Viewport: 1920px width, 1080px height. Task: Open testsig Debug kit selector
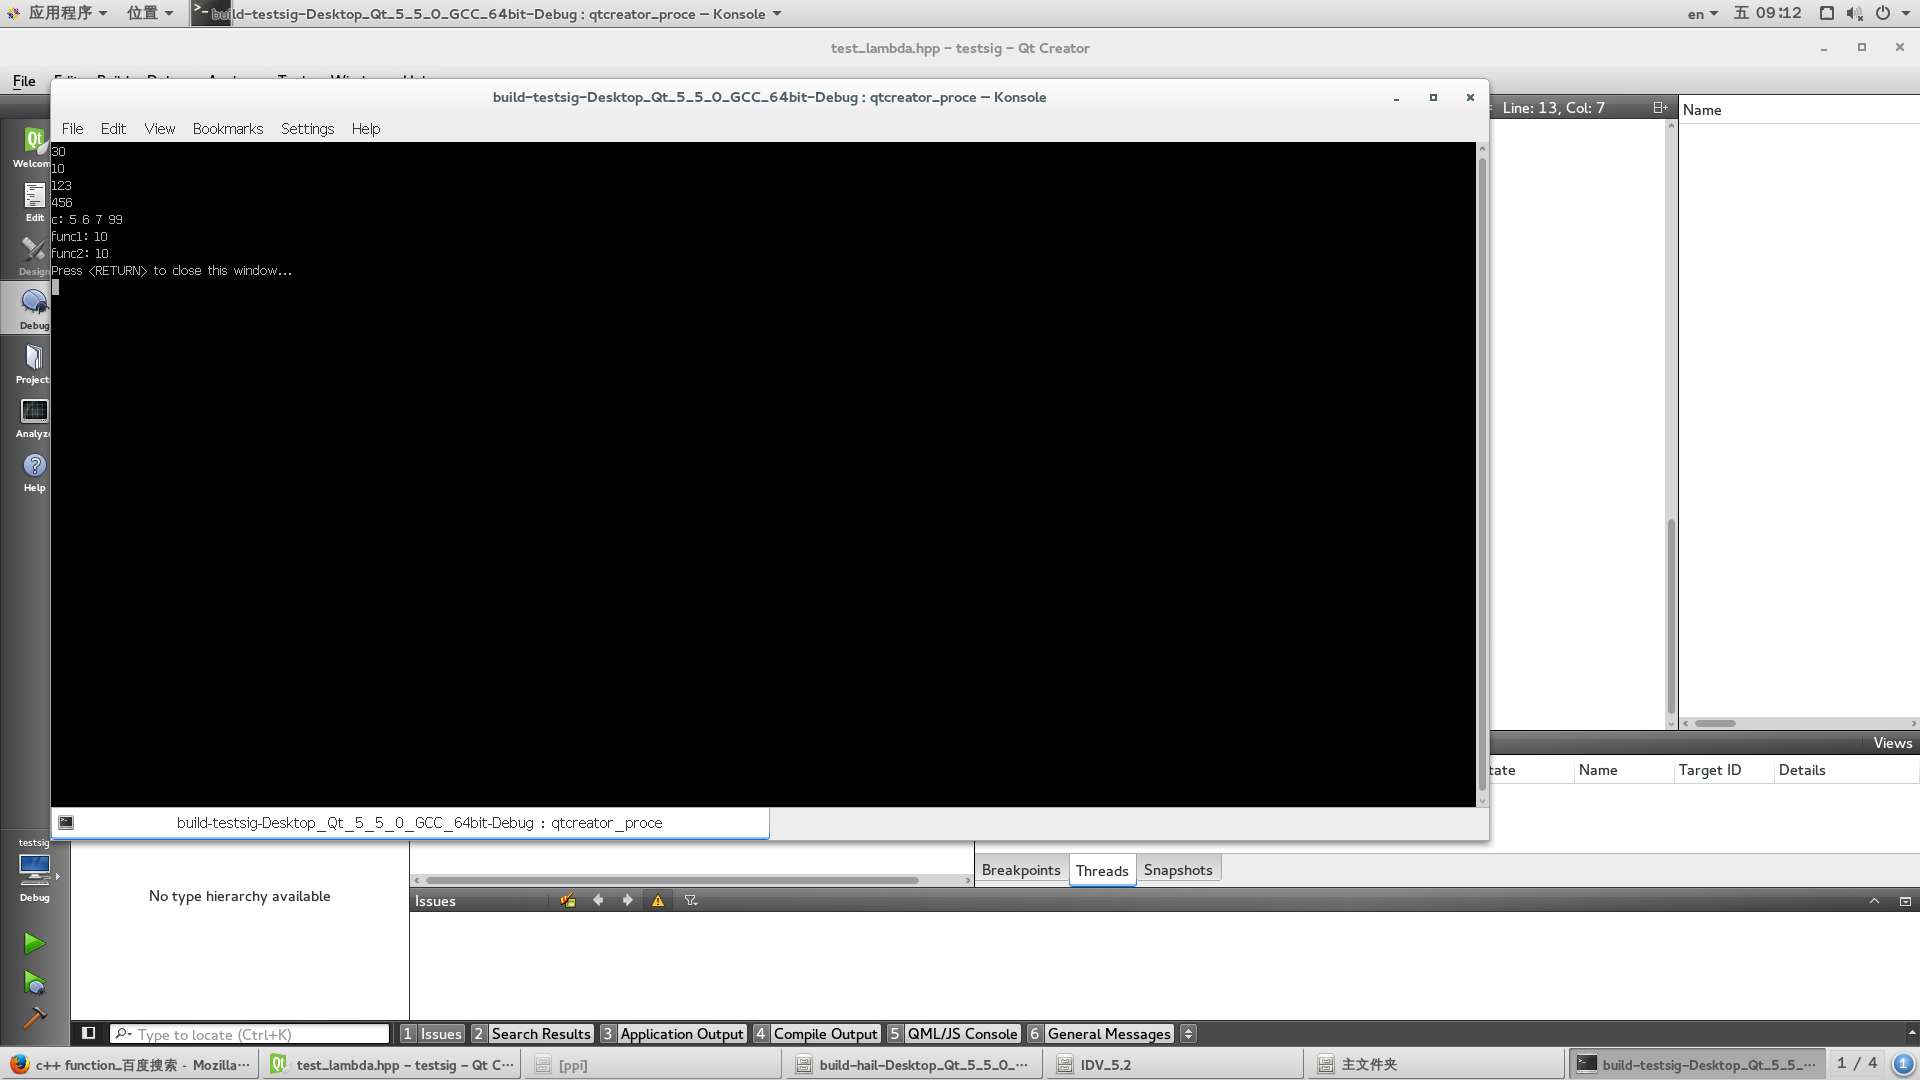pos(34,870)
